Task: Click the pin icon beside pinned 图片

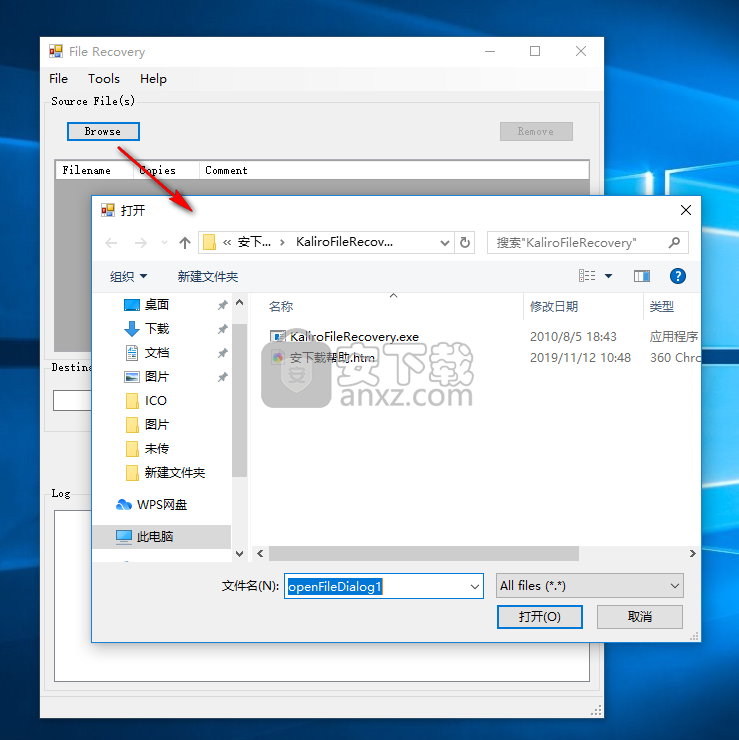Action: 223,377
